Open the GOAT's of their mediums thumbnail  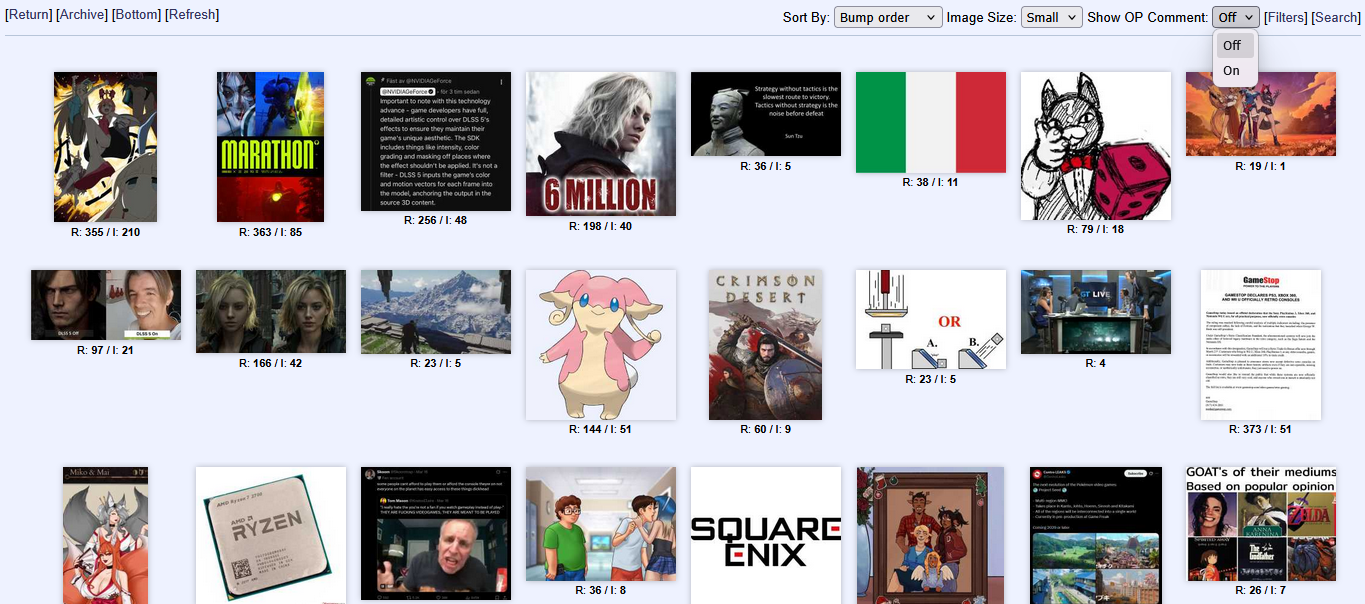pos(1261,524)
